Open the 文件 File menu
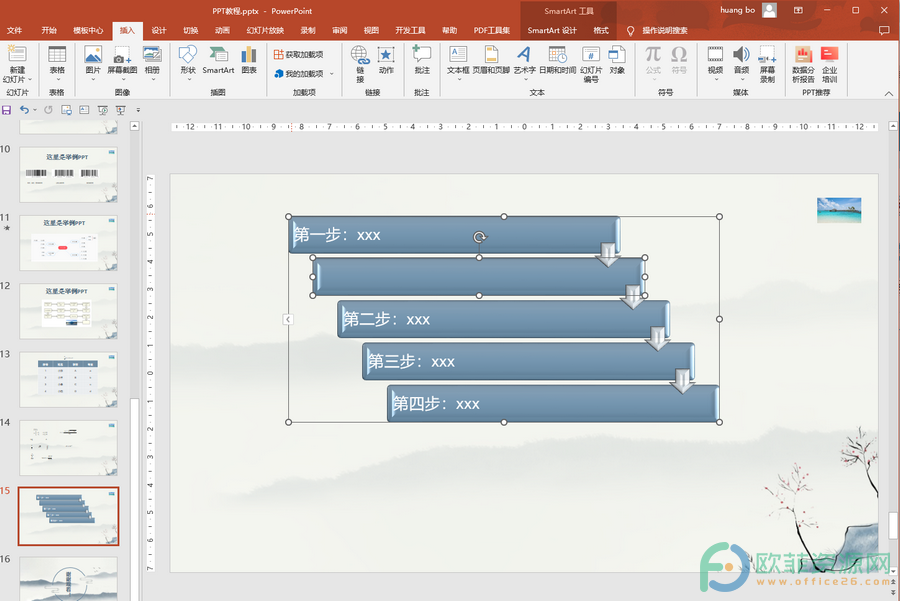This screenshot has height=601, width=900. [14, 30]
